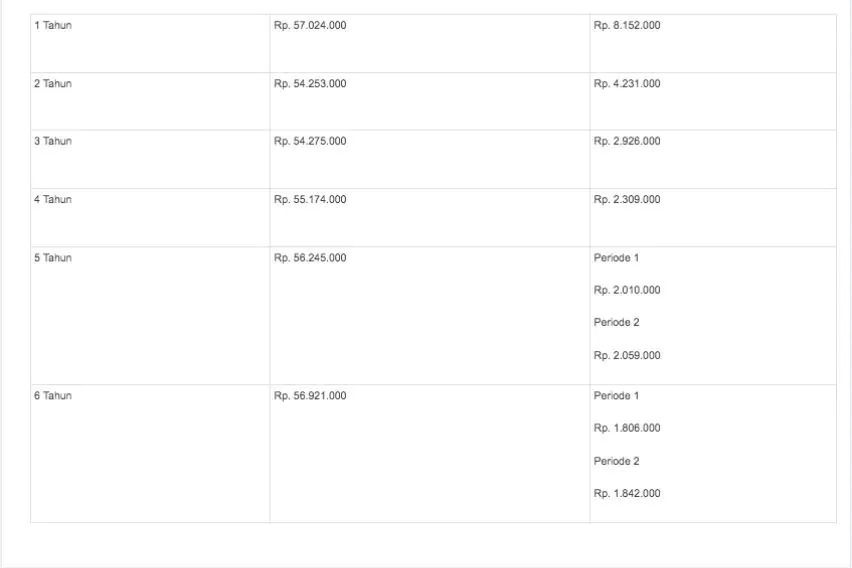The image size is (852, 568).
Task: Click the Rp. 8.152.000 installment value
Action: [x=627, y=26]
